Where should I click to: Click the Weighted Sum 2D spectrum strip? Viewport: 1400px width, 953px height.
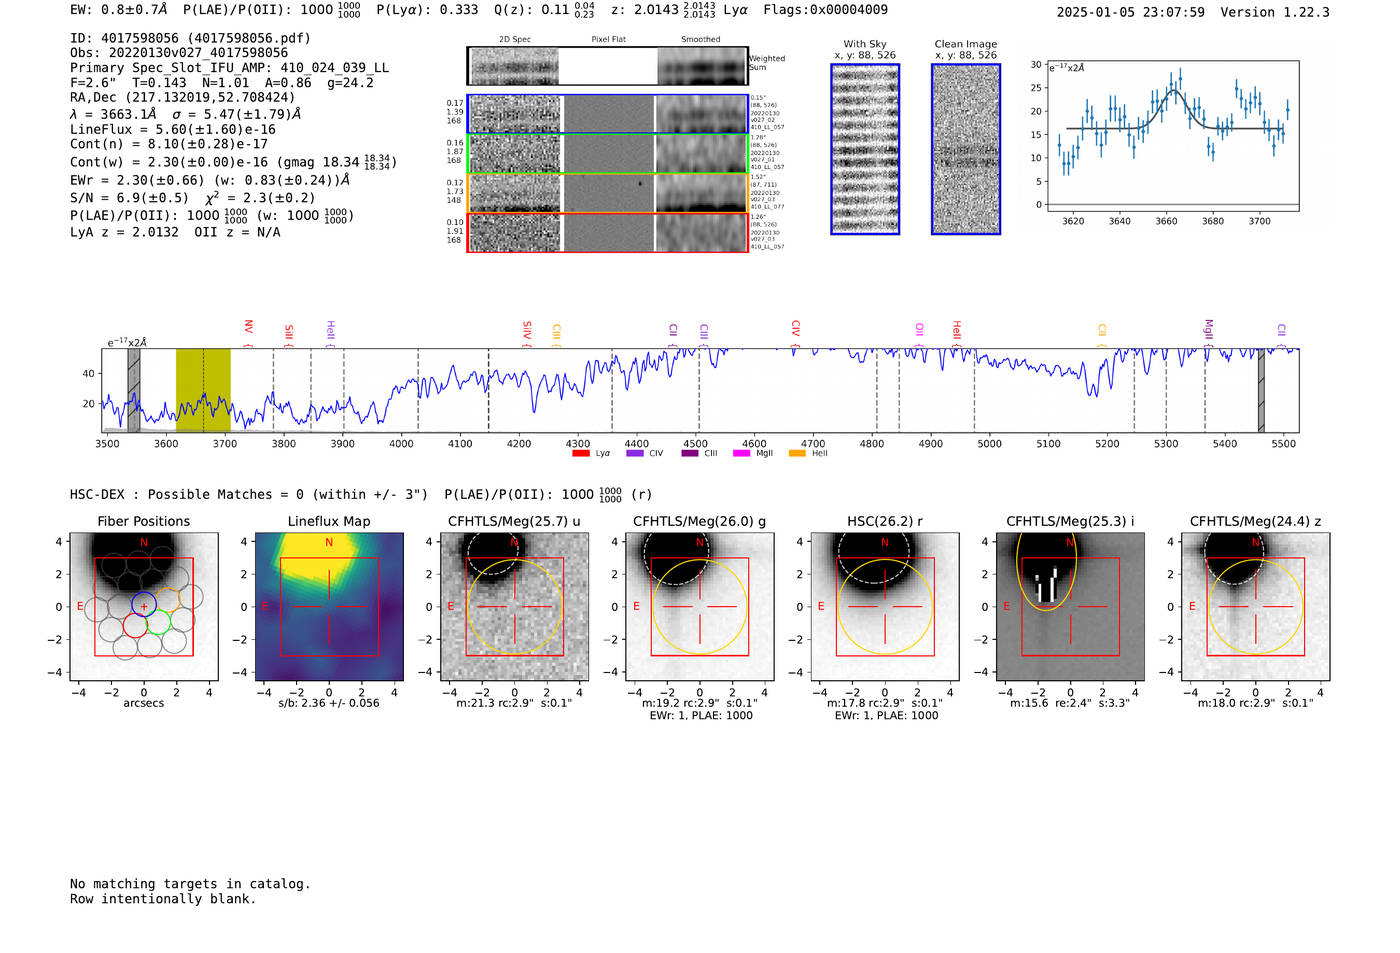click(x=608, y=66)
